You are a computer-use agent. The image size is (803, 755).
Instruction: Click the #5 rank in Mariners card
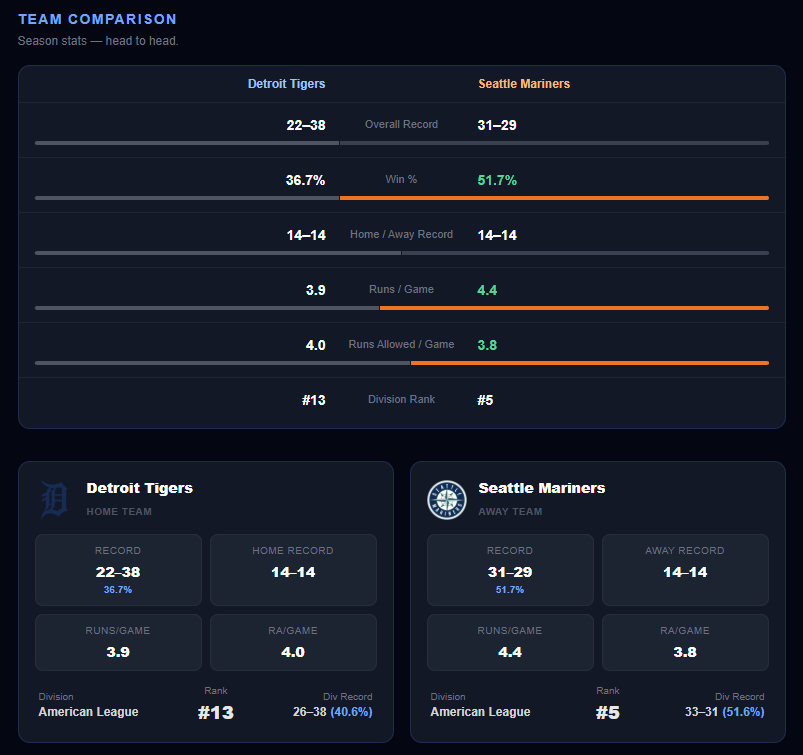608,712
